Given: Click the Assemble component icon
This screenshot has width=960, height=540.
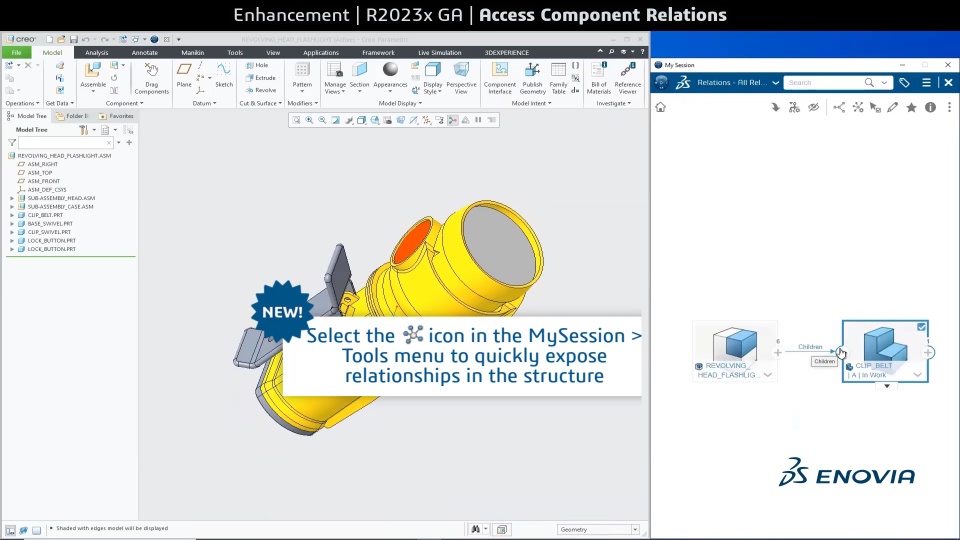Looking at the screenshot, I should tap(93, 71).
